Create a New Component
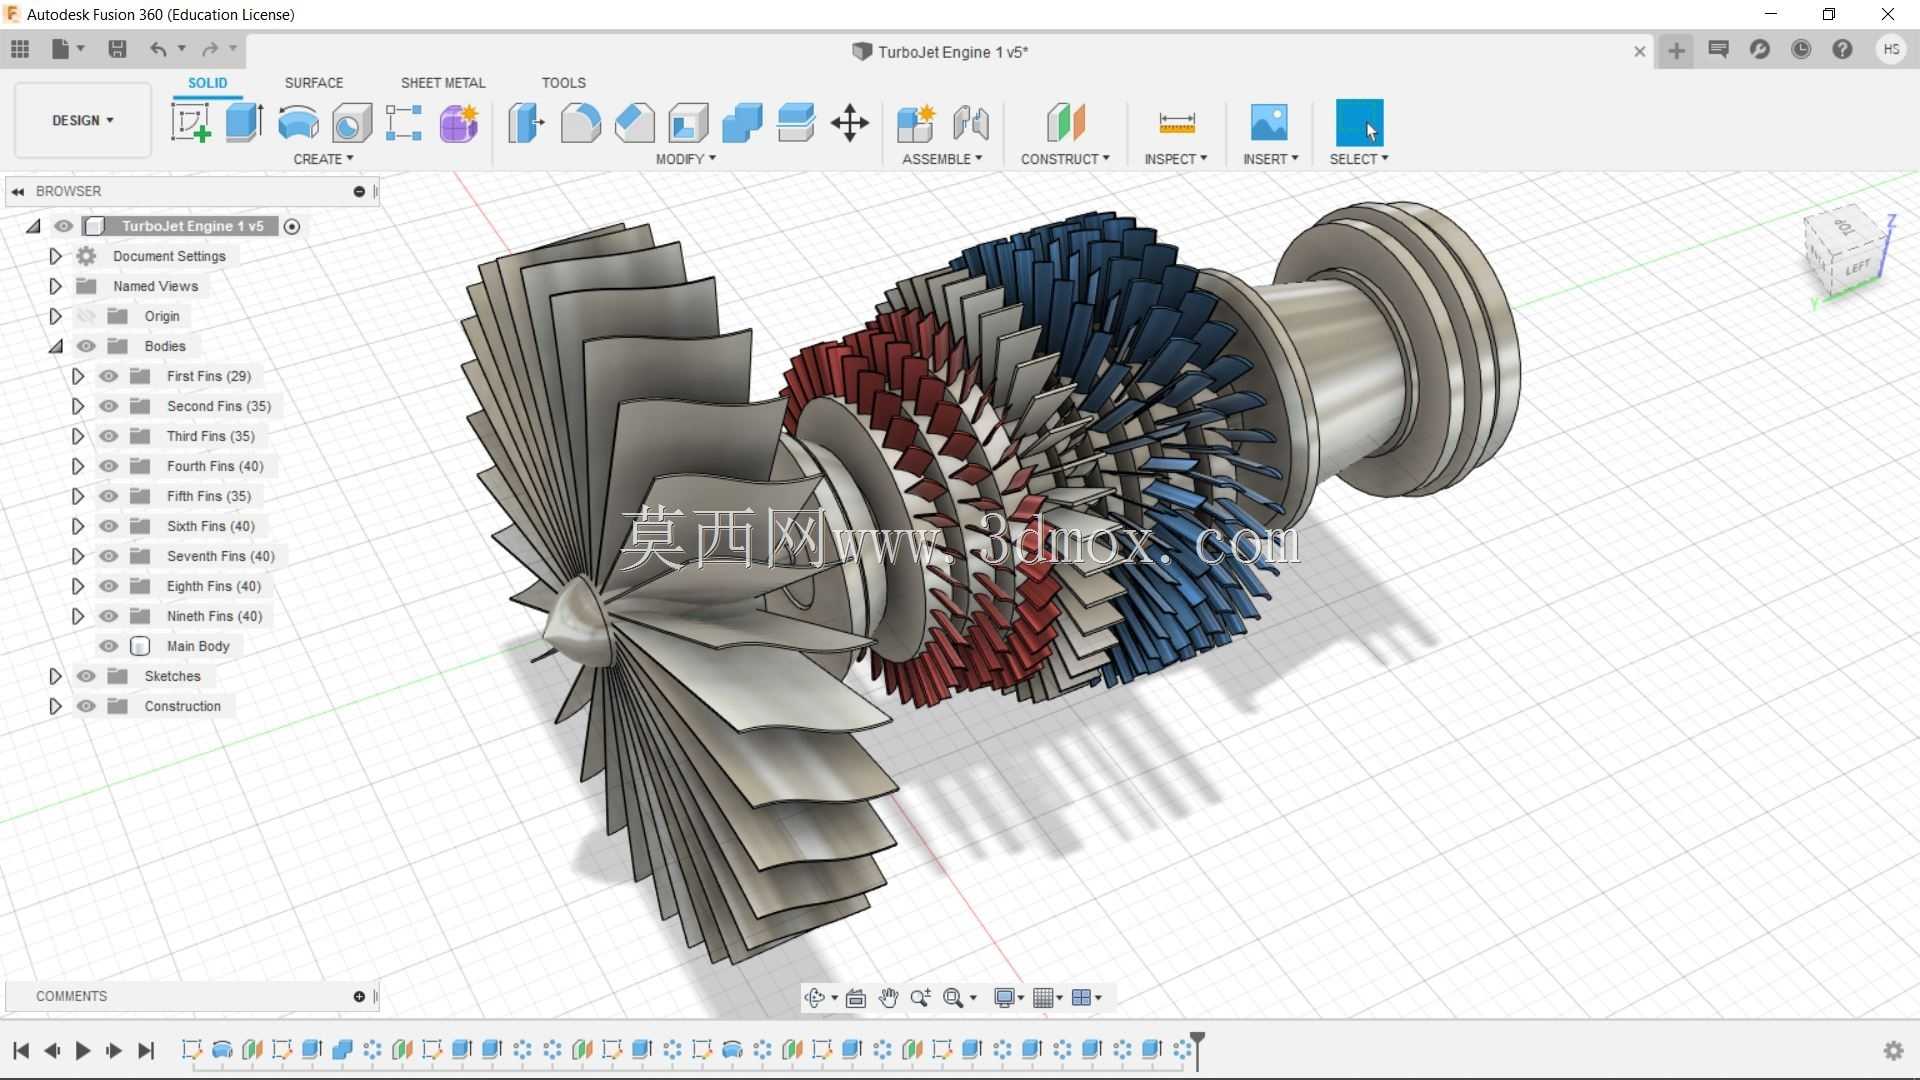Viewport: 1920px width, 1080px height. coord(915,123)
